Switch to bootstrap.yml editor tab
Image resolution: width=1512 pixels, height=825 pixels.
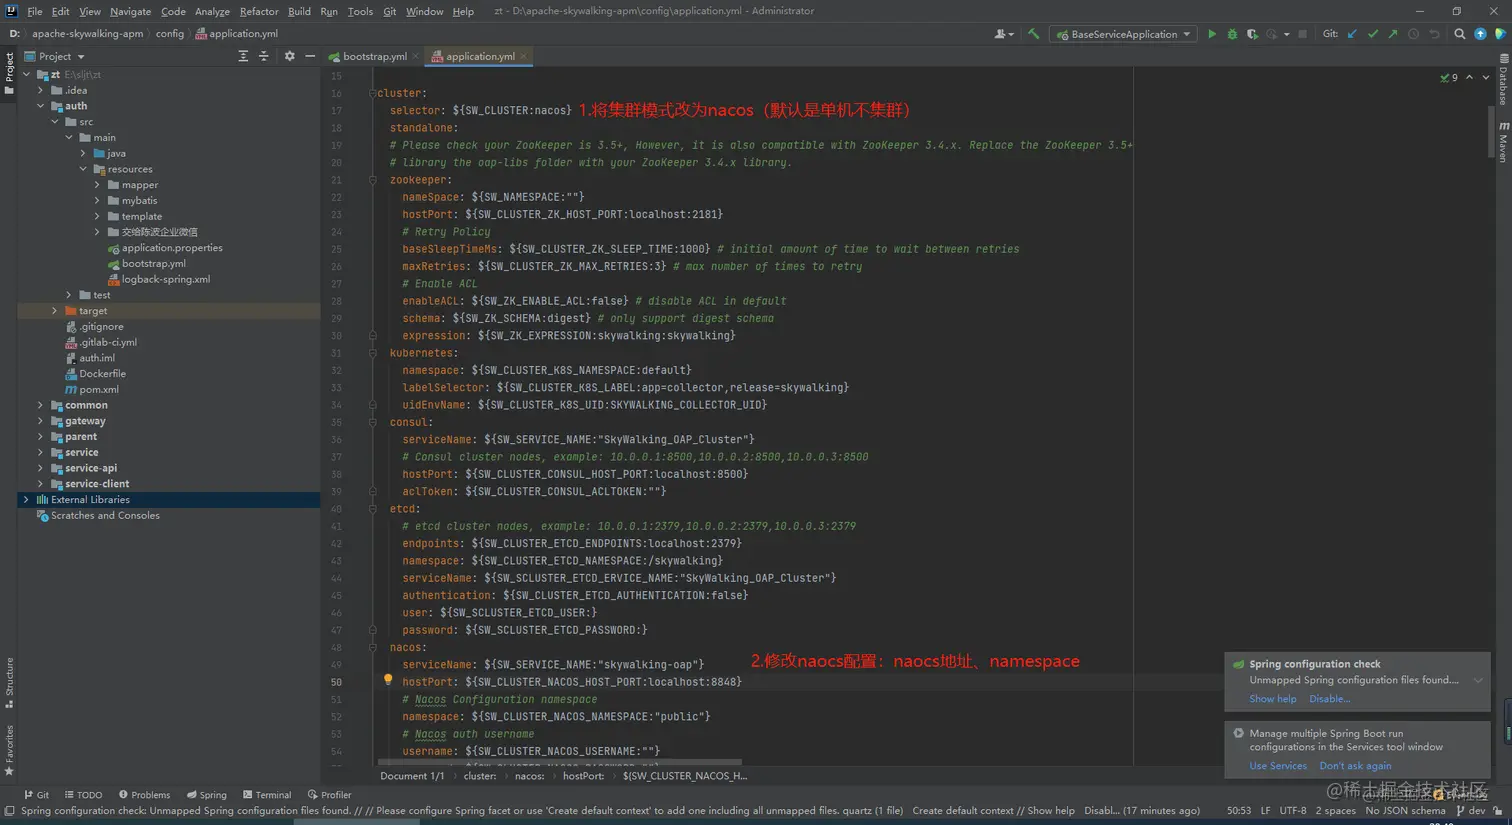(374, 56)
